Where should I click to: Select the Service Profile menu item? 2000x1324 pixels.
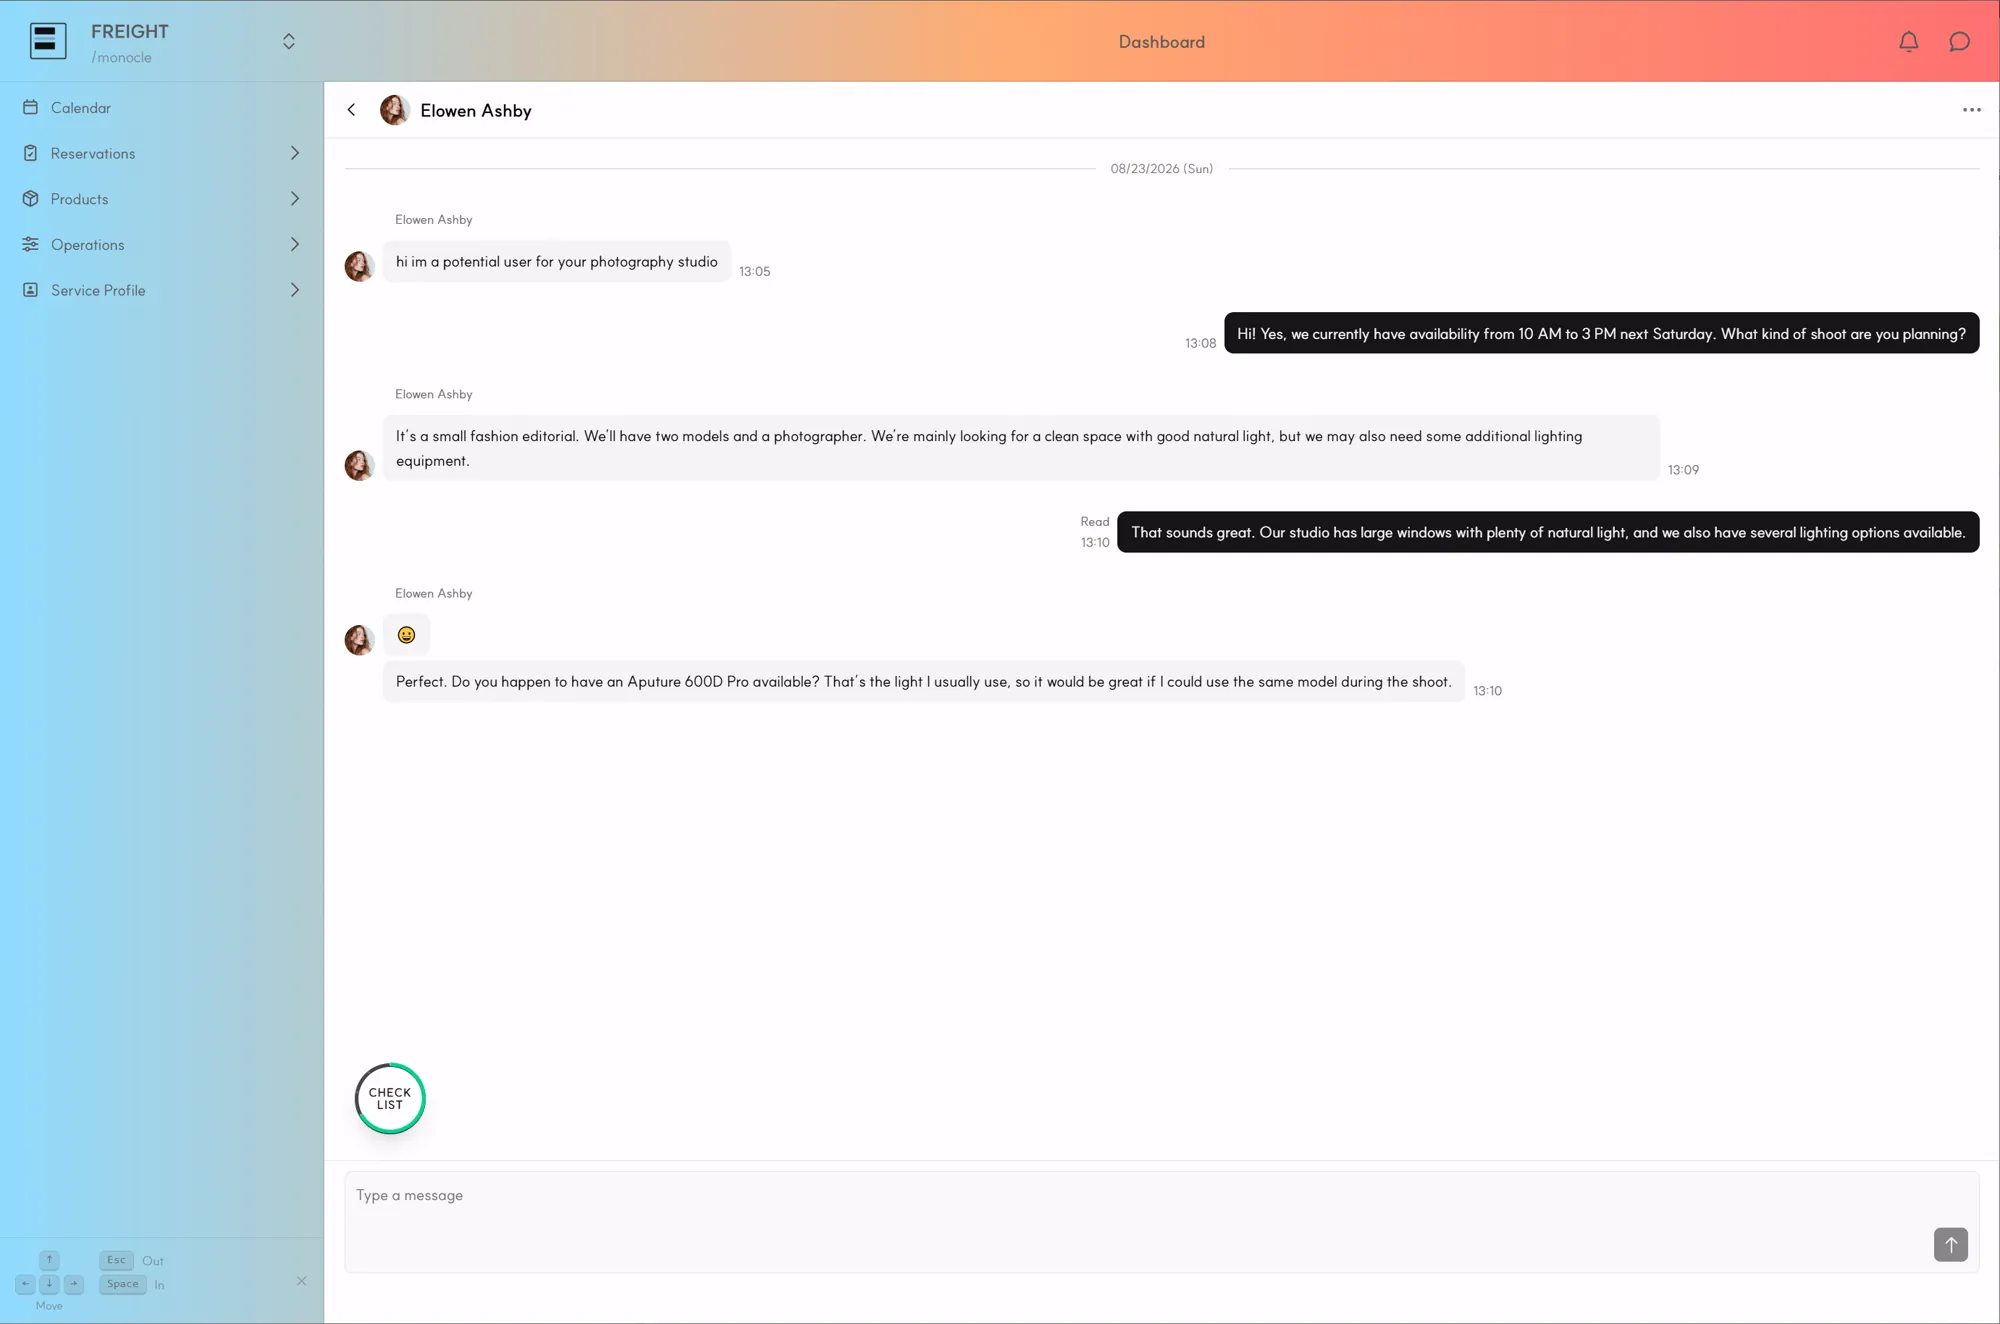(162, 290)
